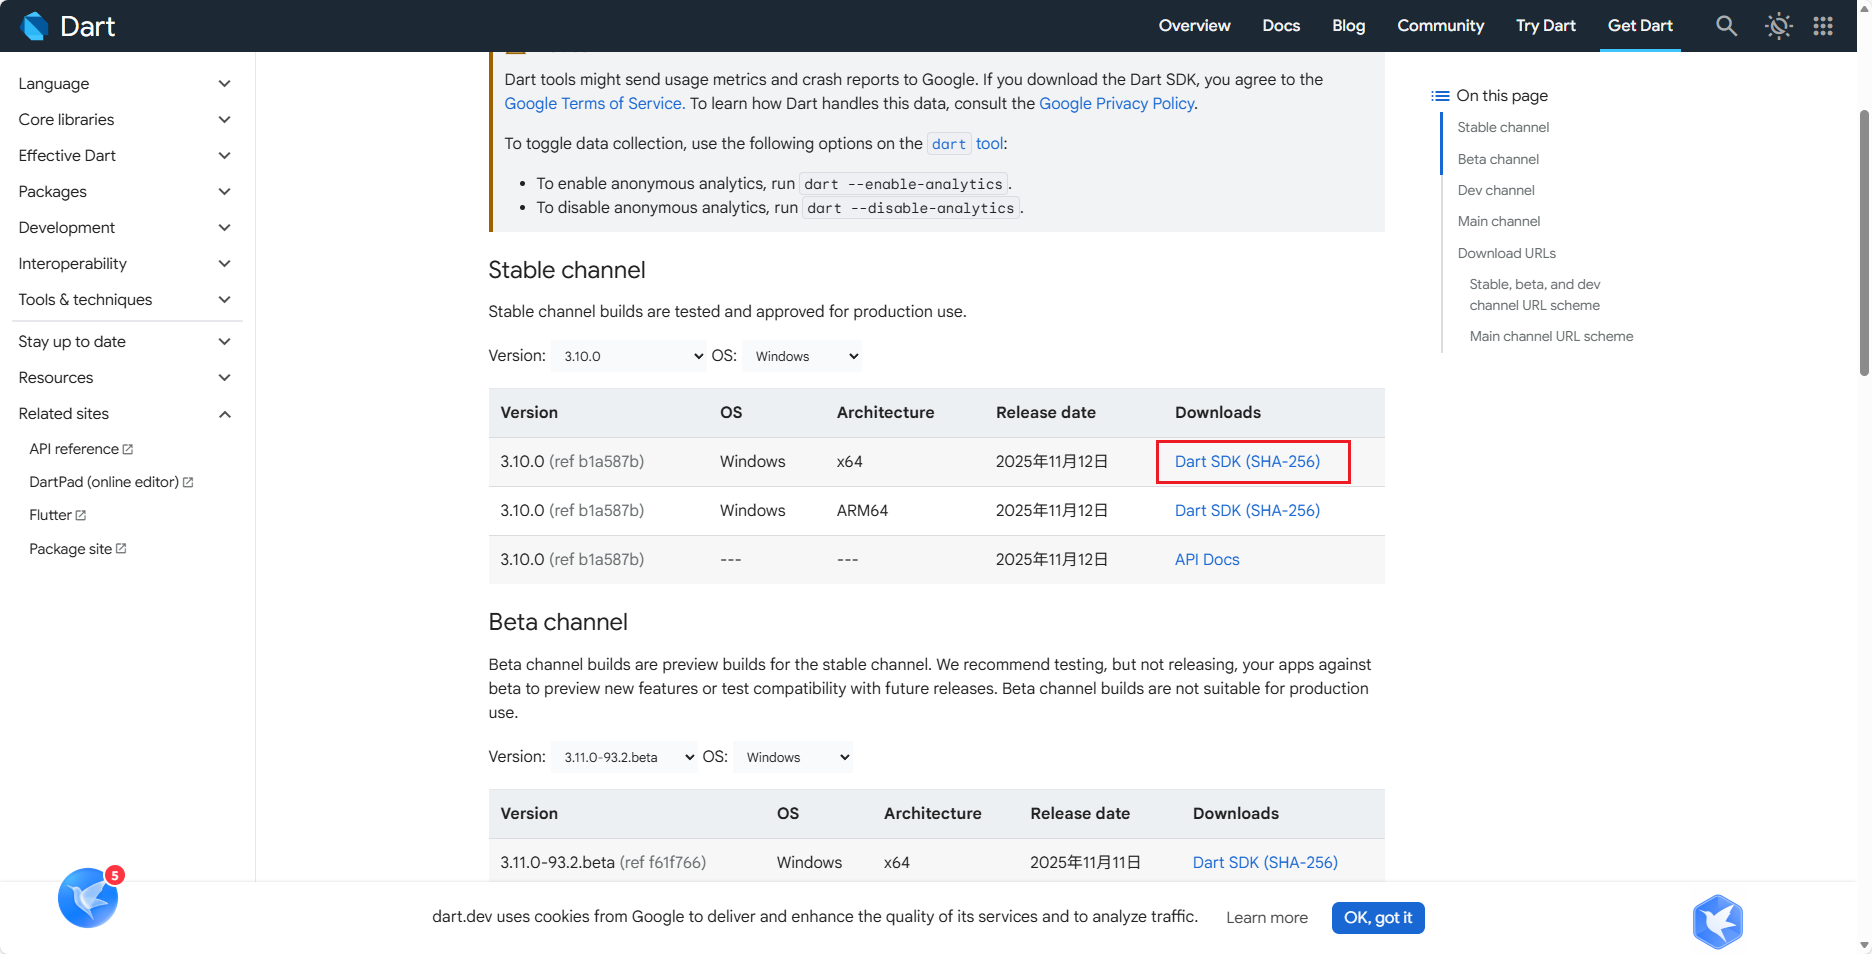Expand the Core libraries sidebar section
Screen dimensions: 1872x954
point(126,120)
